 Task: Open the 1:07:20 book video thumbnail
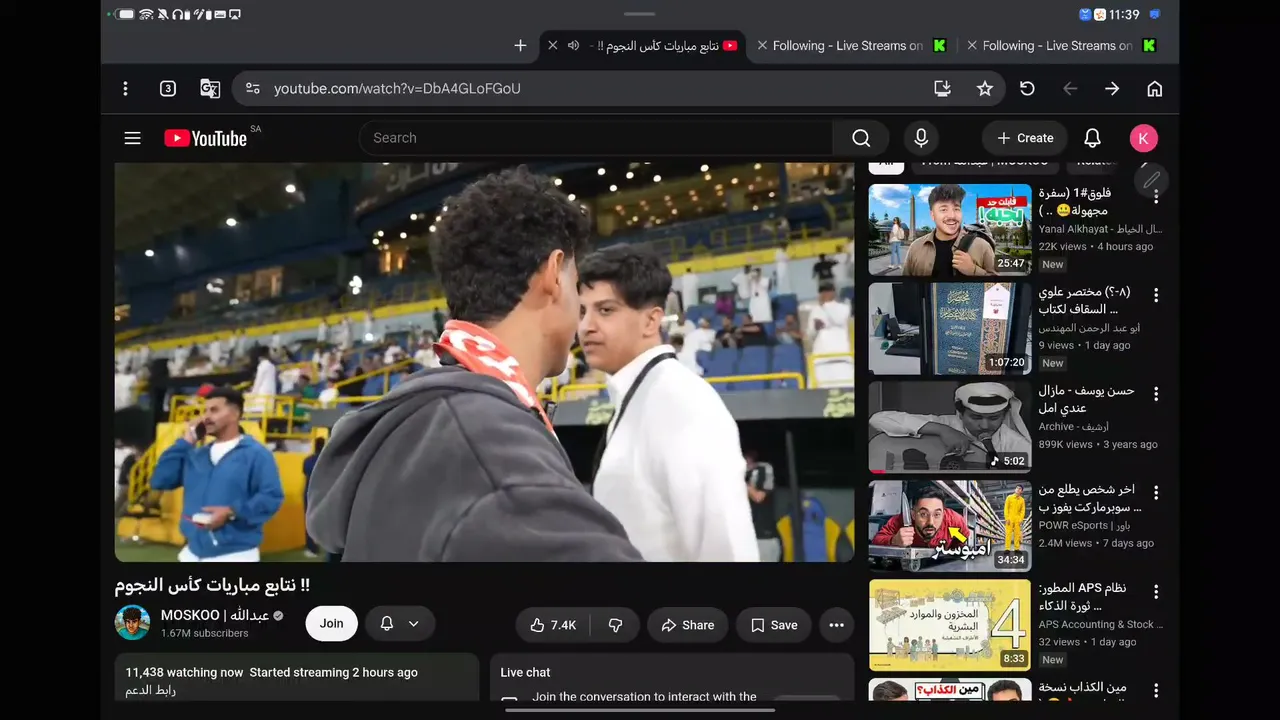(x=950, y=329)
